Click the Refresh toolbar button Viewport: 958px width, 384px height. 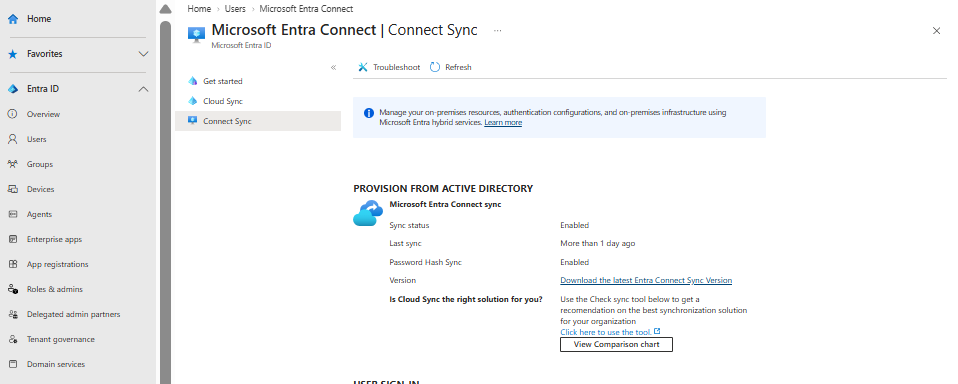click(451, 67)
